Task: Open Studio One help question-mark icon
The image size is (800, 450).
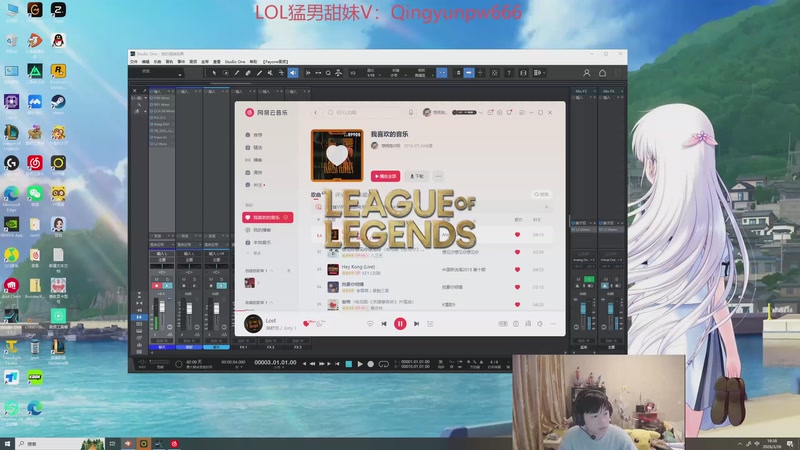Action: pyautogui.click(x=509, y=73)
